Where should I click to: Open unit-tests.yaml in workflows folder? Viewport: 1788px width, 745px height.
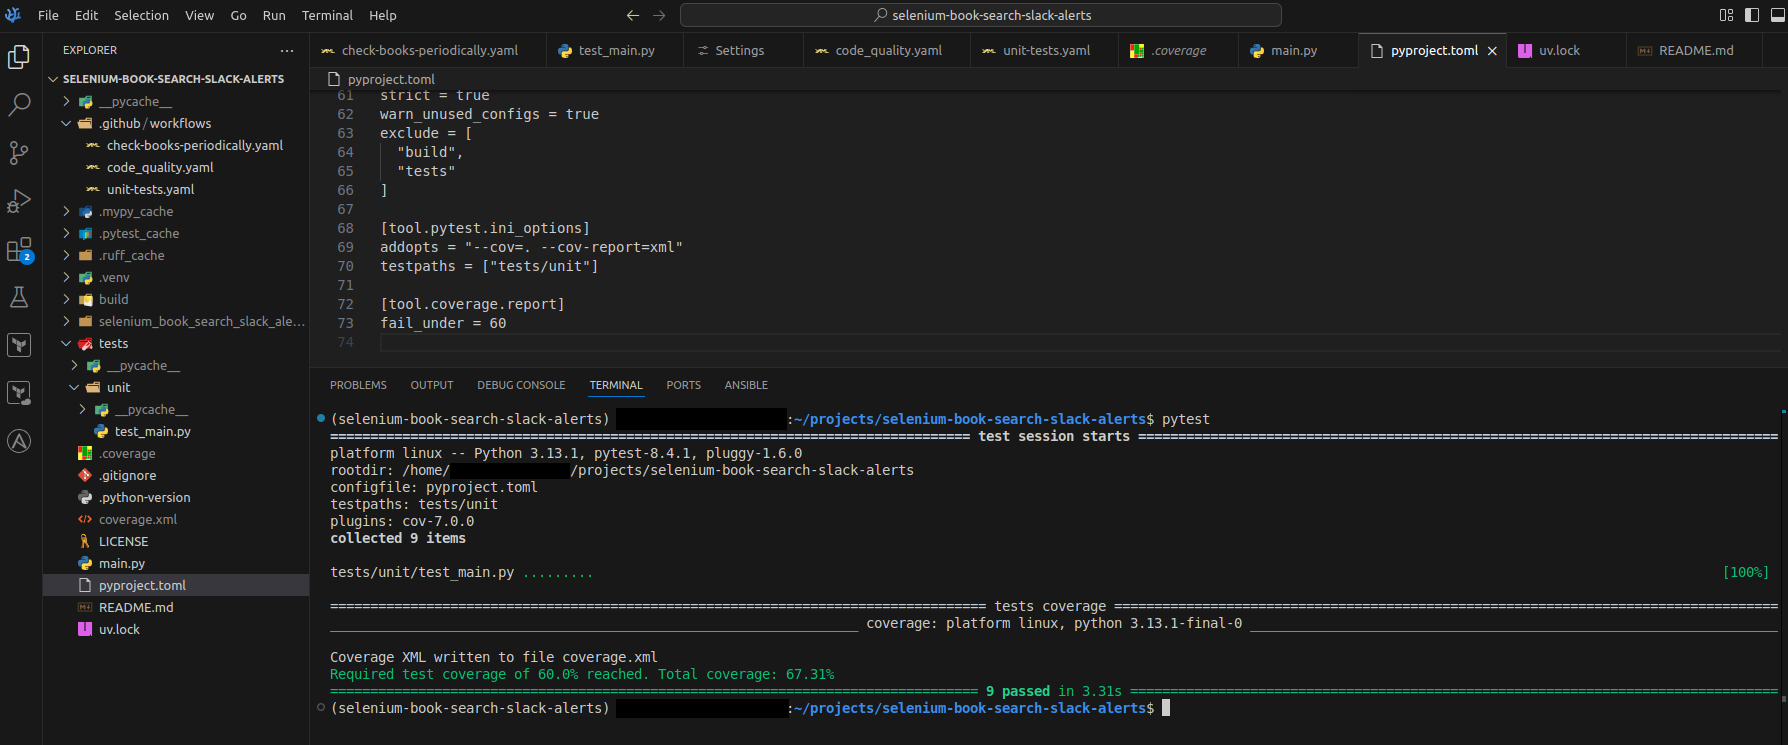150,190
